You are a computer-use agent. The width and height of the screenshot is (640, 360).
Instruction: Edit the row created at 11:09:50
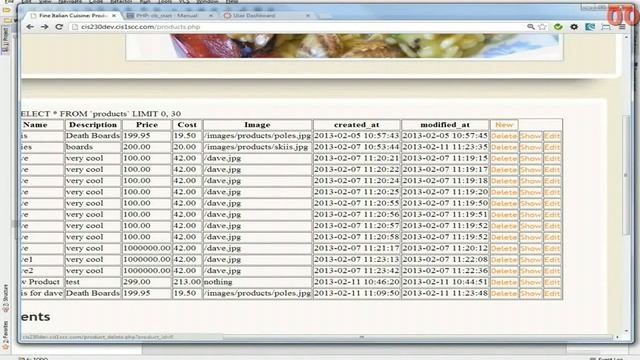pos(552,293)
